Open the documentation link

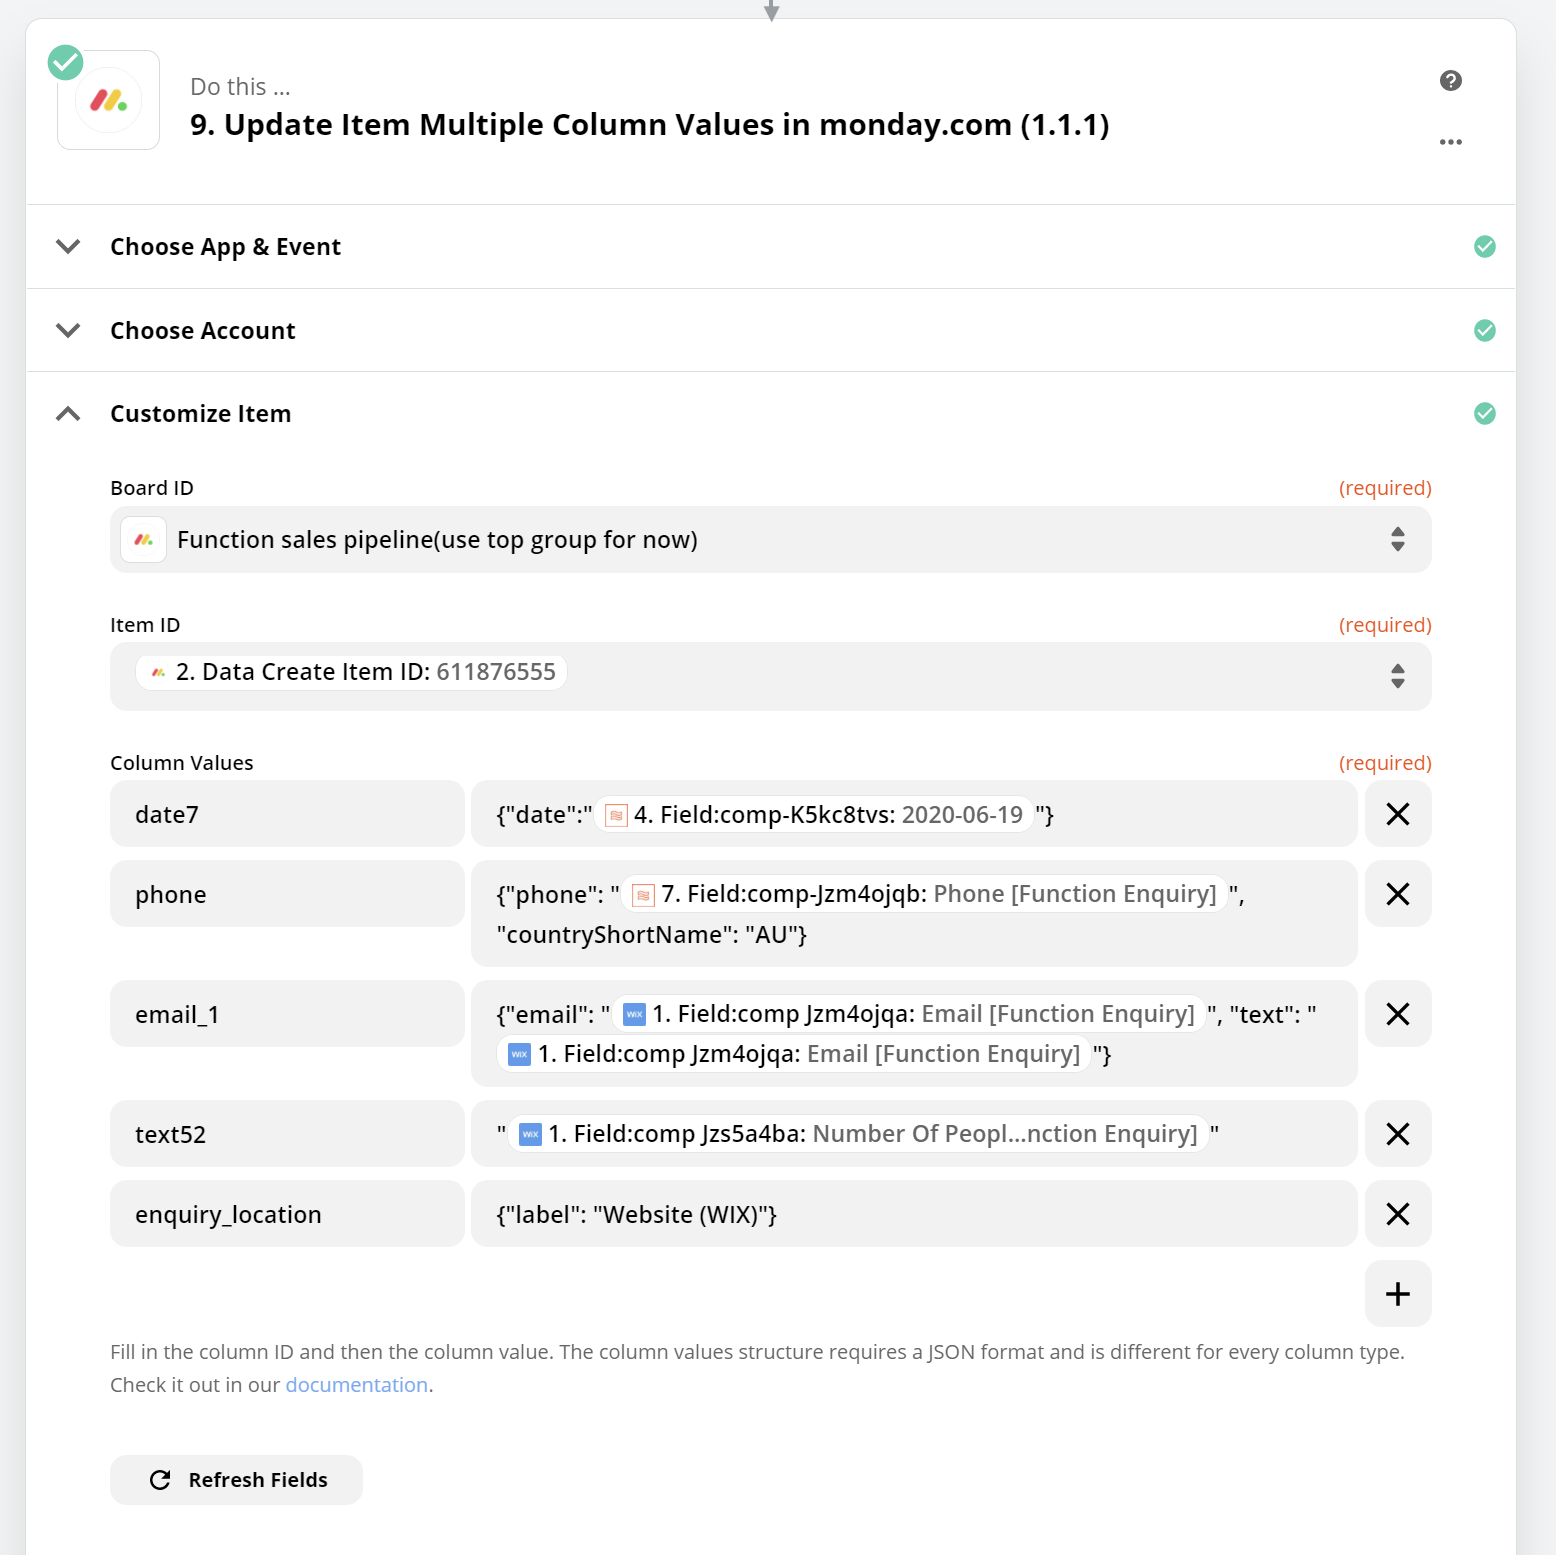coord(357,1385)
